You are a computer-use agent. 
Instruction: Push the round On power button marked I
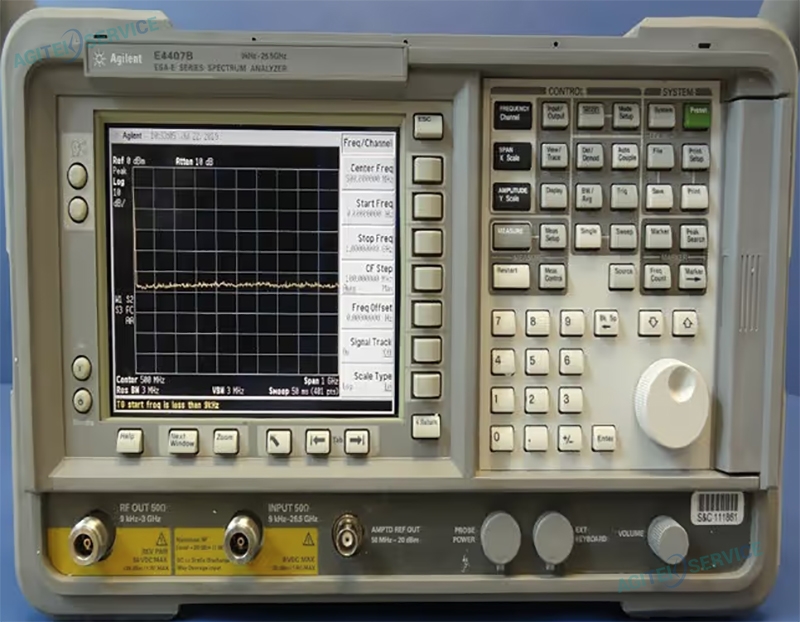82,368
